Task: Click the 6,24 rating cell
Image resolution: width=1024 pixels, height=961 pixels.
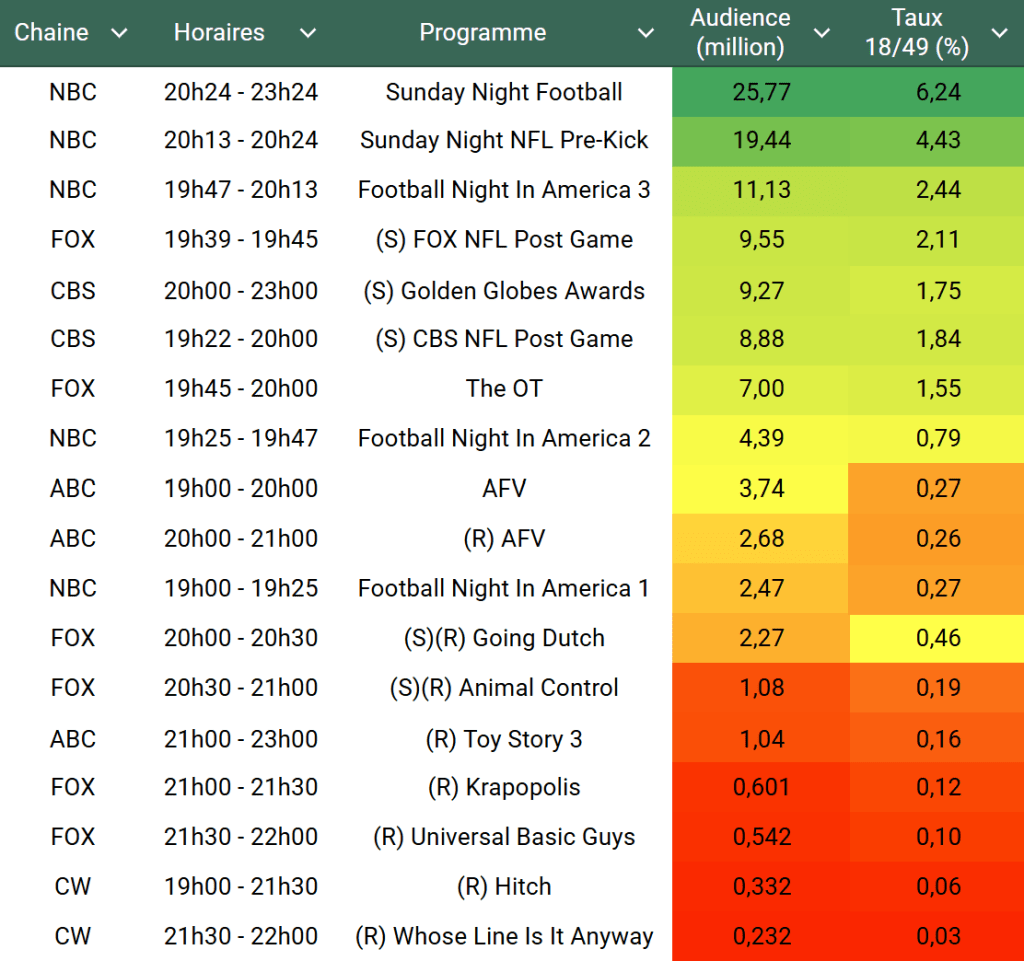Action: point(938,92)
